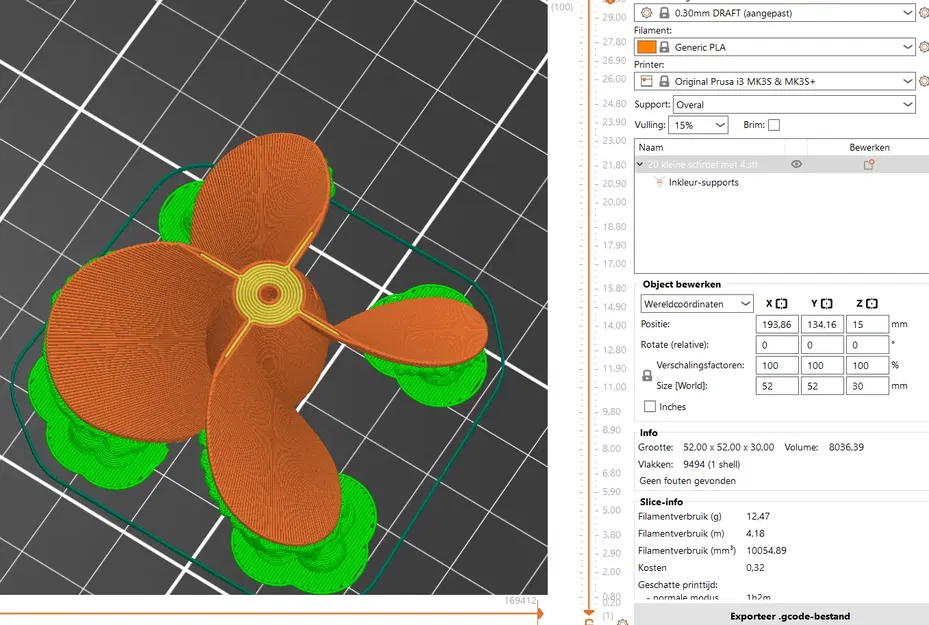Click the Size Y field showing 52

pyautogui.click(x=822, y=386)
